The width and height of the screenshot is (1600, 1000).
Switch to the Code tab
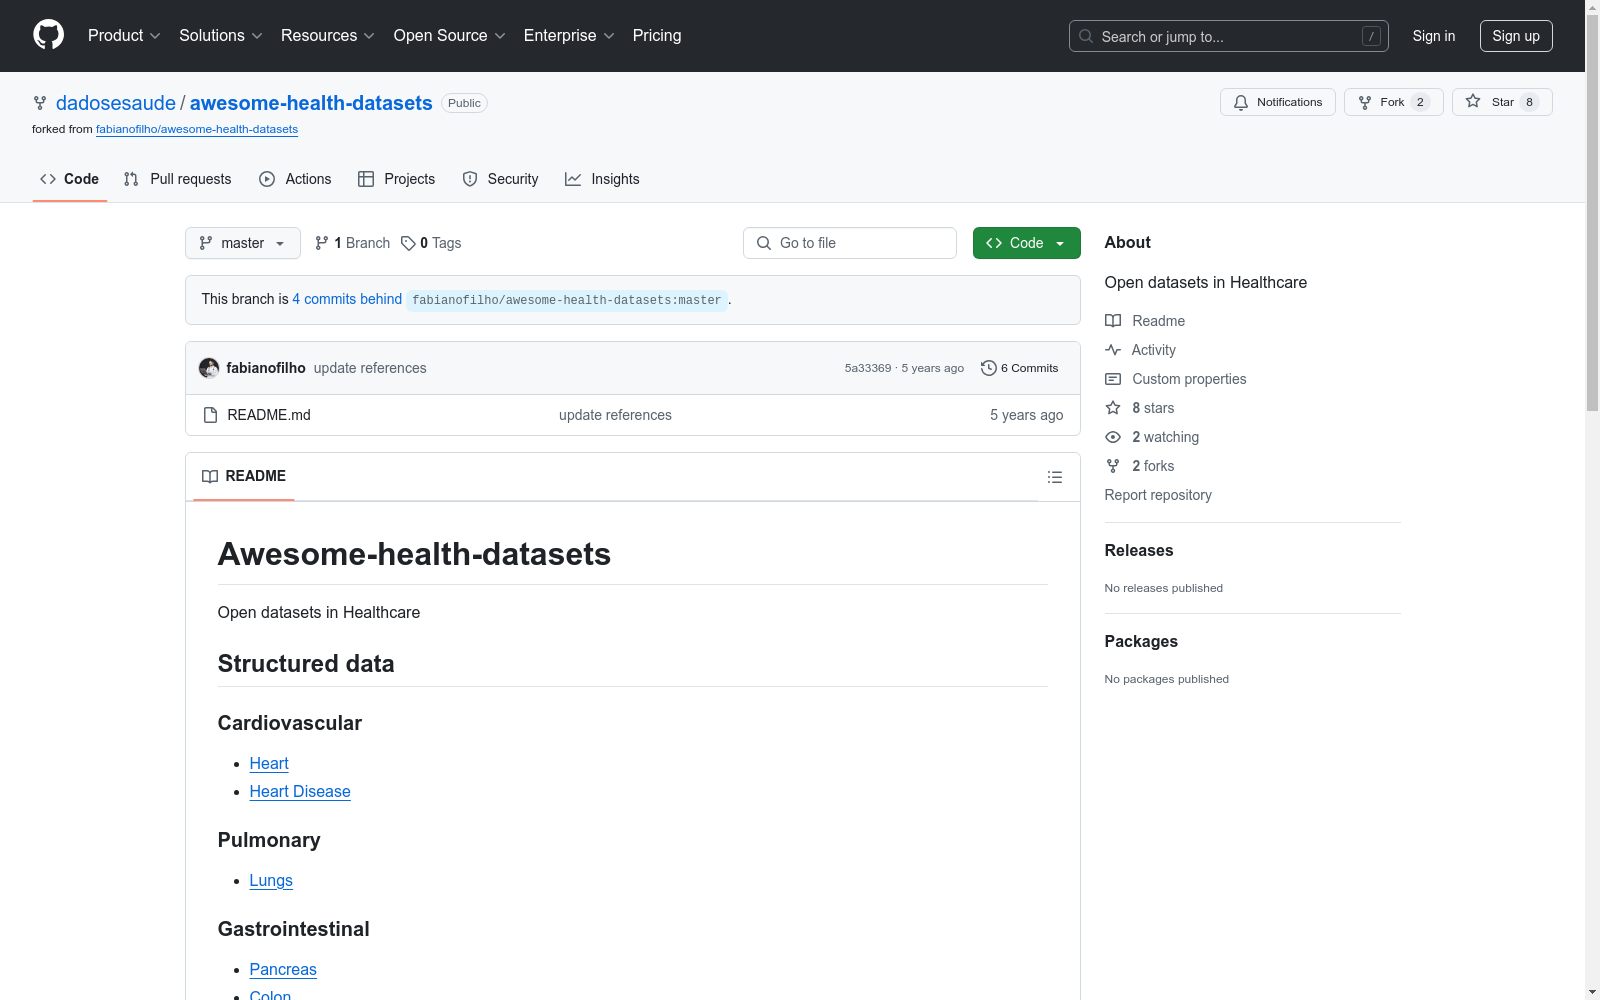click(69, 179)
